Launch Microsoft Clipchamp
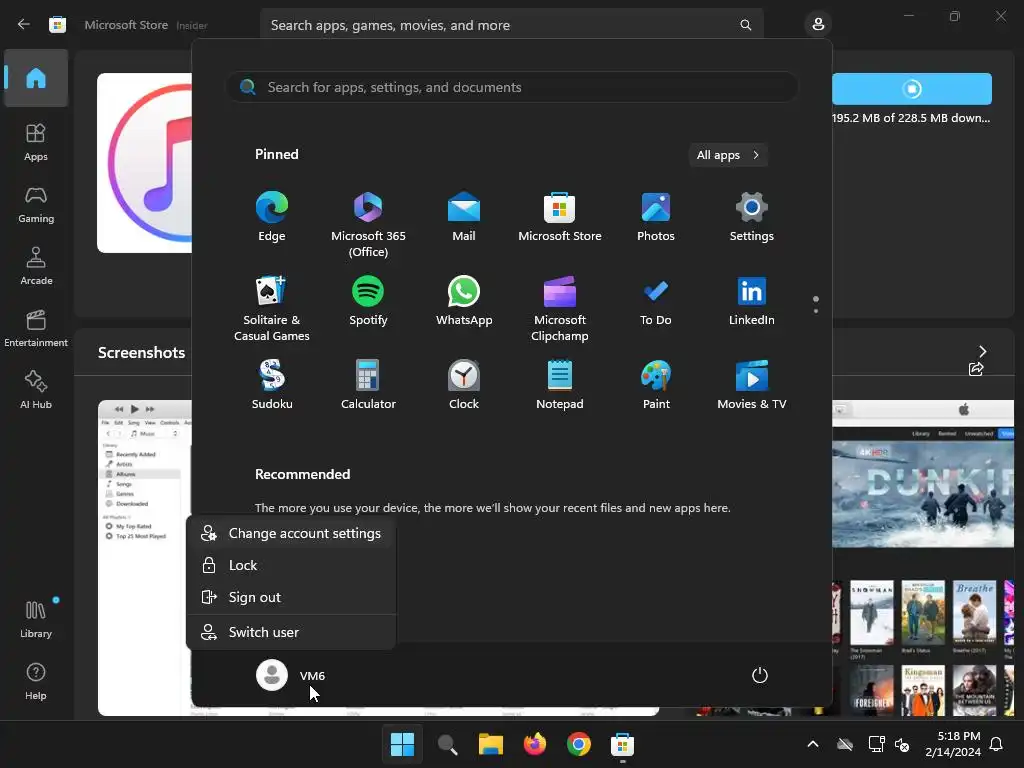The width and height of the screenshot is (1024, 768). point(560,308)
